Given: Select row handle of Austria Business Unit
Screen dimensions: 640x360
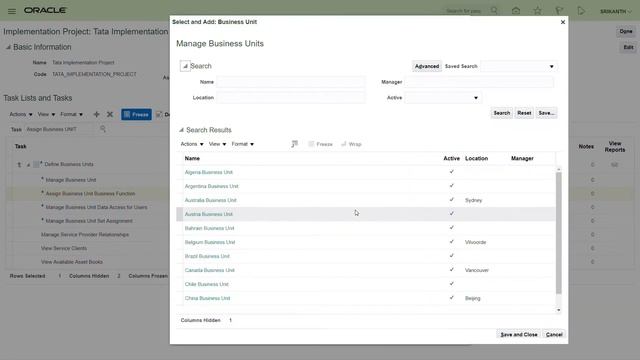Looking at the screenshot, I should [x=180, y=214].
